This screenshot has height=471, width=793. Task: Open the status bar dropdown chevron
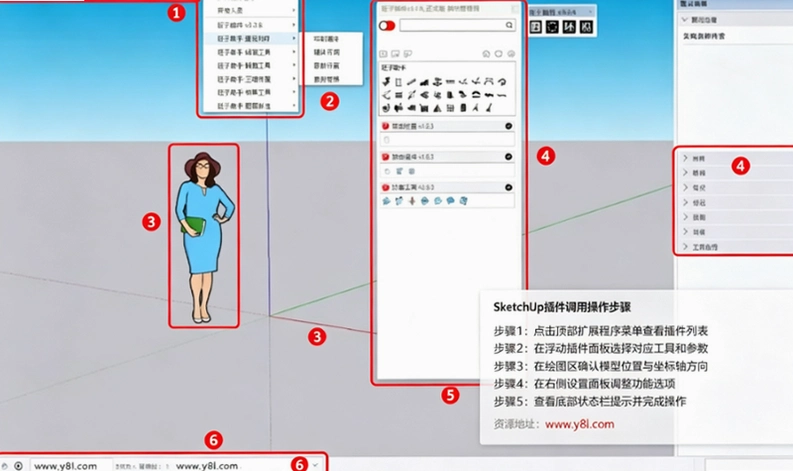[x=316, y=465]
